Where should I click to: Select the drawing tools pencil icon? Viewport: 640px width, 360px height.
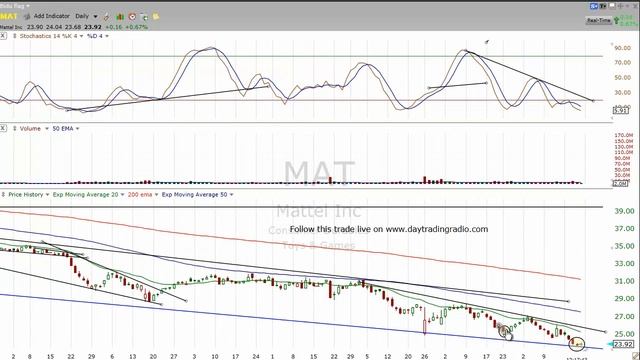click(107, 17)
